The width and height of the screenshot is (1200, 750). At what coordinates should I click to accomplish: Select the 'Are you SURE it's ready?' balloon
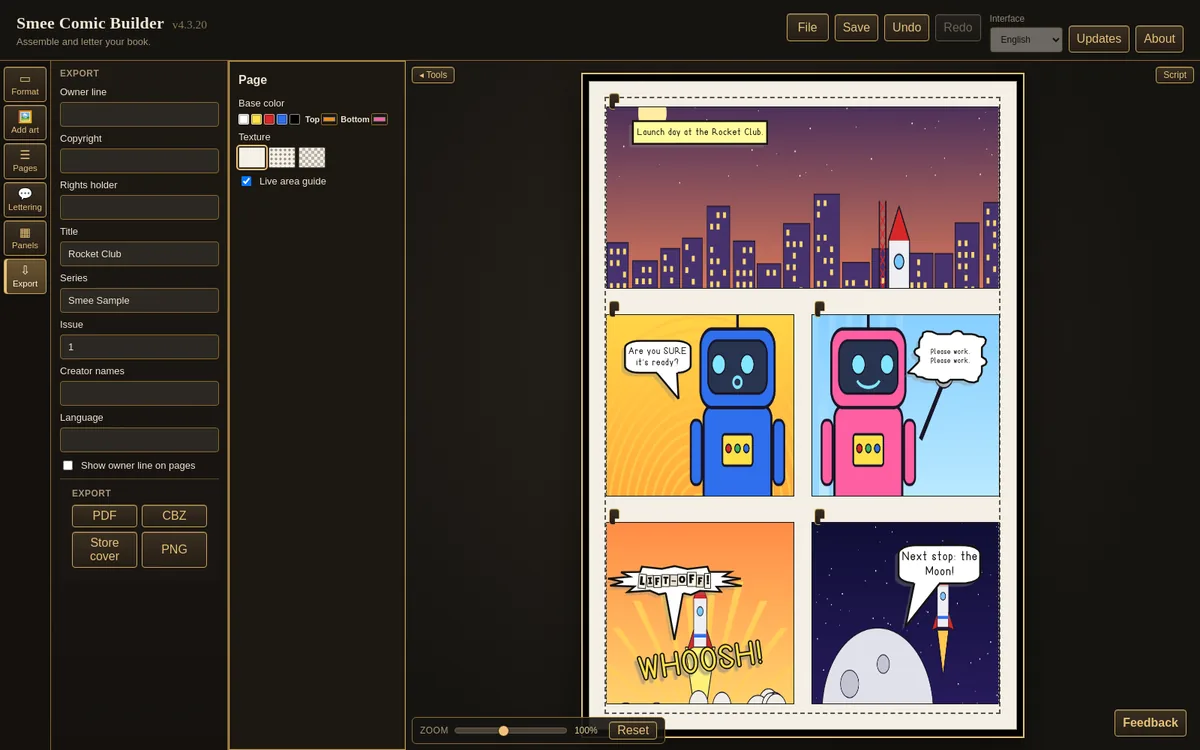pos(657,356)
